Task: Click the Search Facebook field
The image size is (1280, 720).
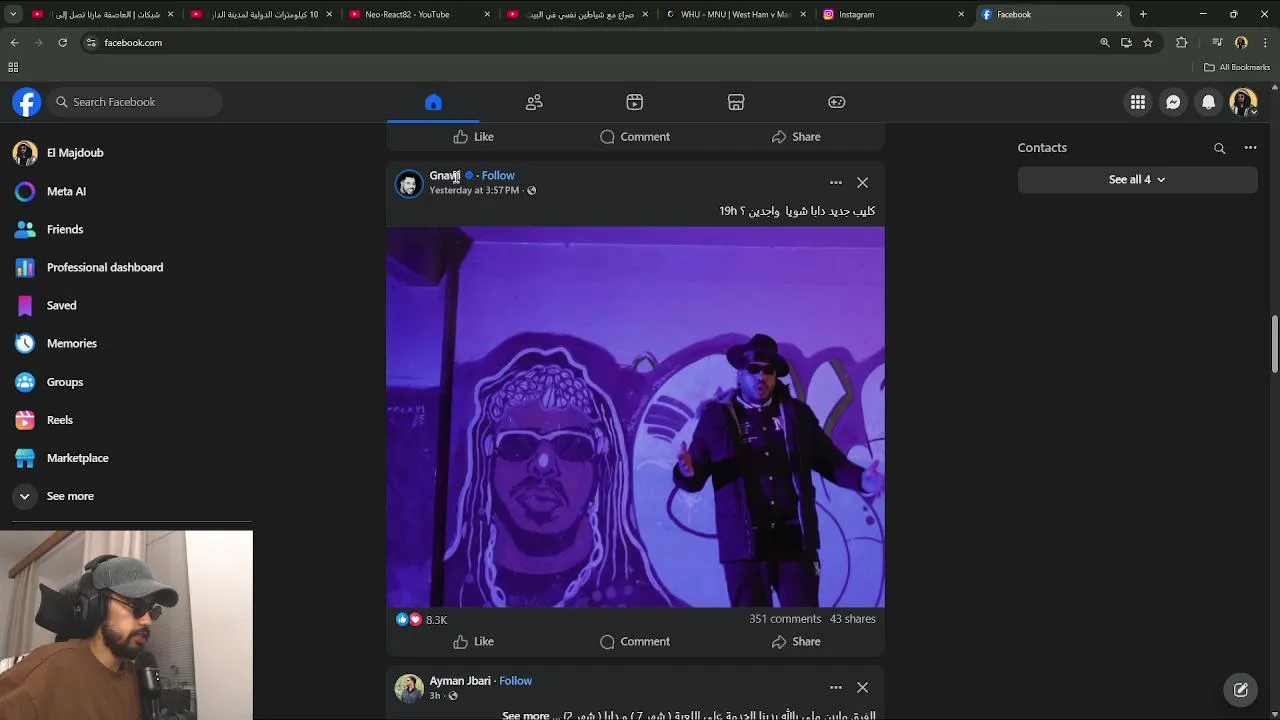Action: [x=136, y=102]
